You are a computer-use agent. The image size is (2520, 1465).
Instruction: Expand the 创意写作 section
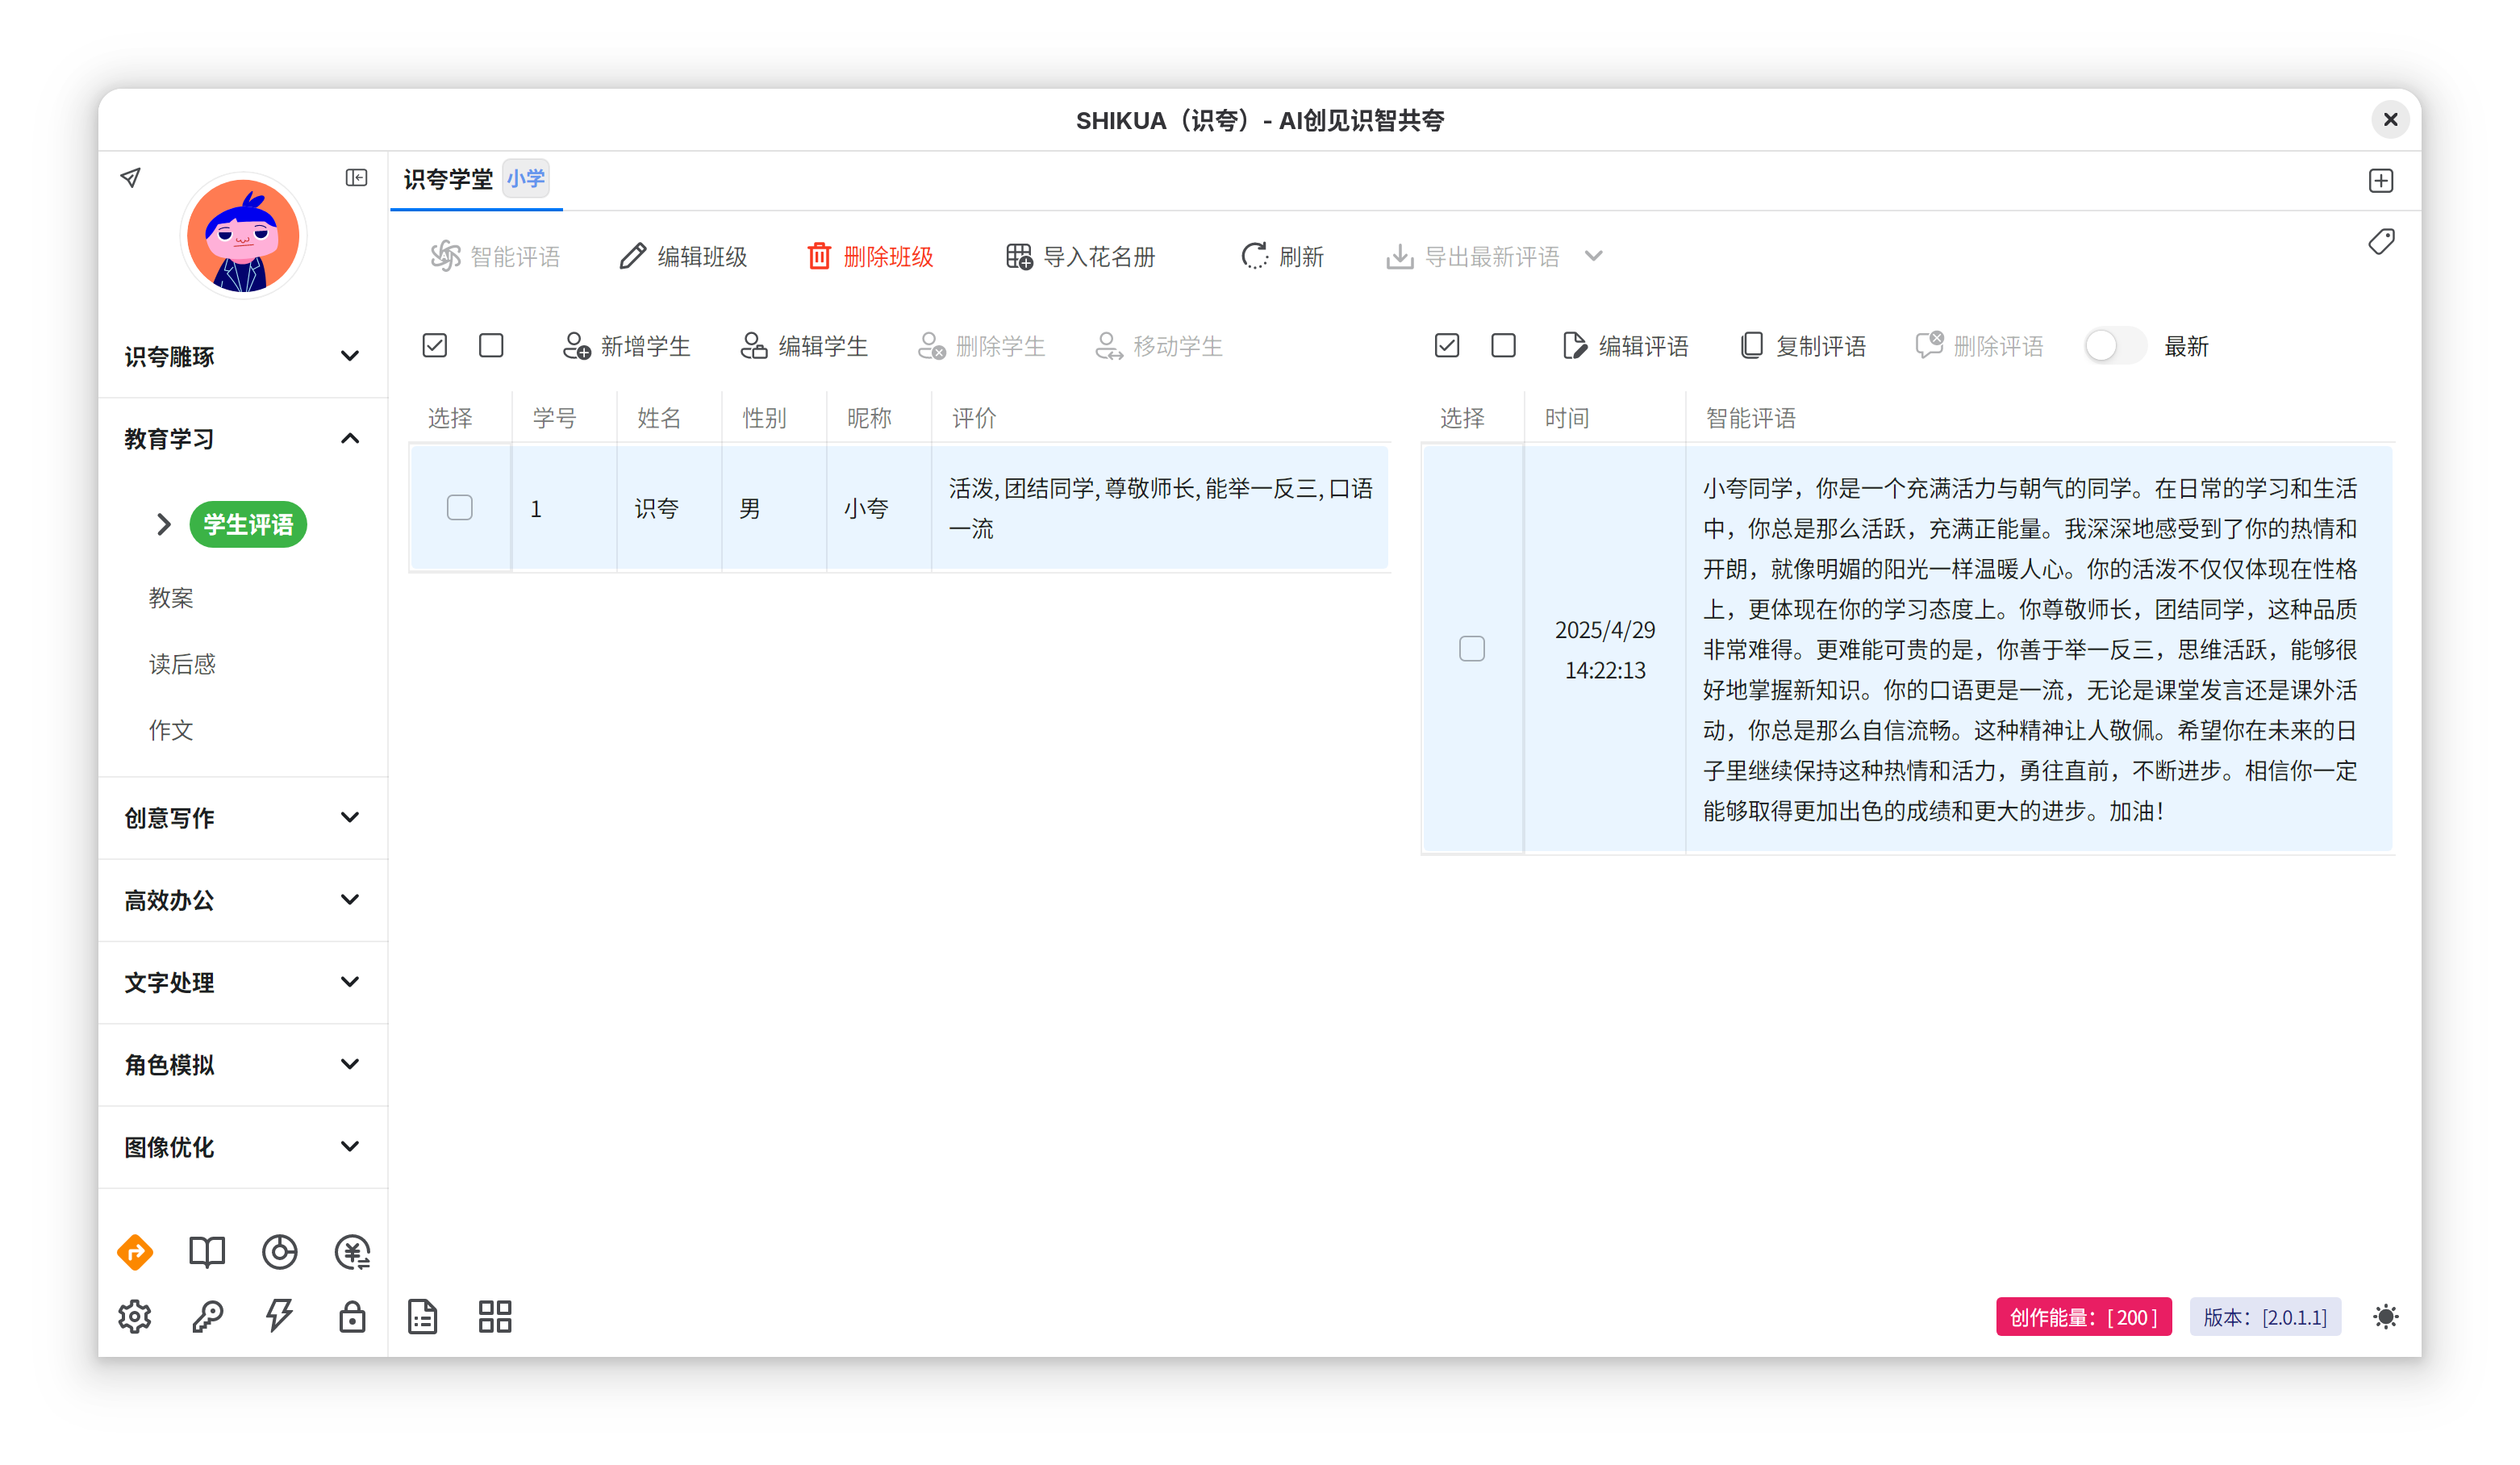point(242,818)
